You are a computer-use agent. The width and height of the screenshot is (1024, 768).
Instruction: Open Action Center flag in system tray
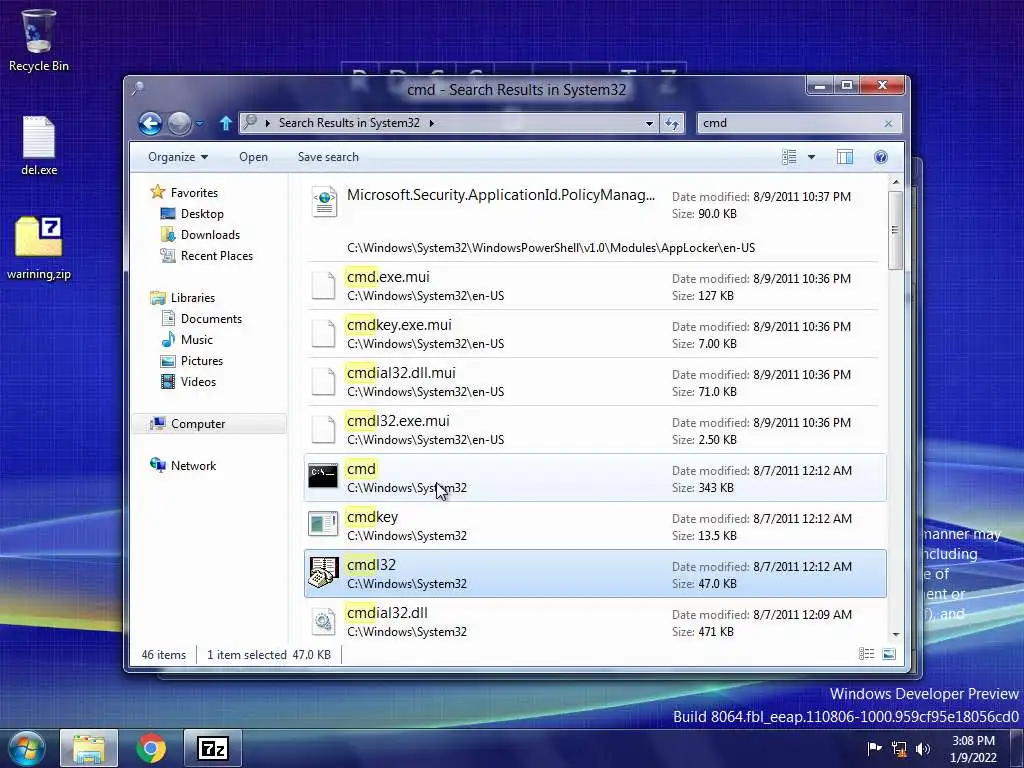[874, 748]
